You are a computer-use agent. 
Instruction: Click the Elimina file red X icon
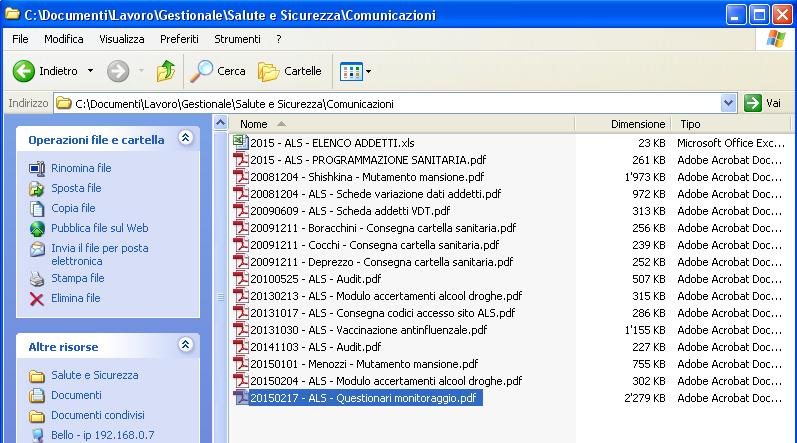pos(37,298)
